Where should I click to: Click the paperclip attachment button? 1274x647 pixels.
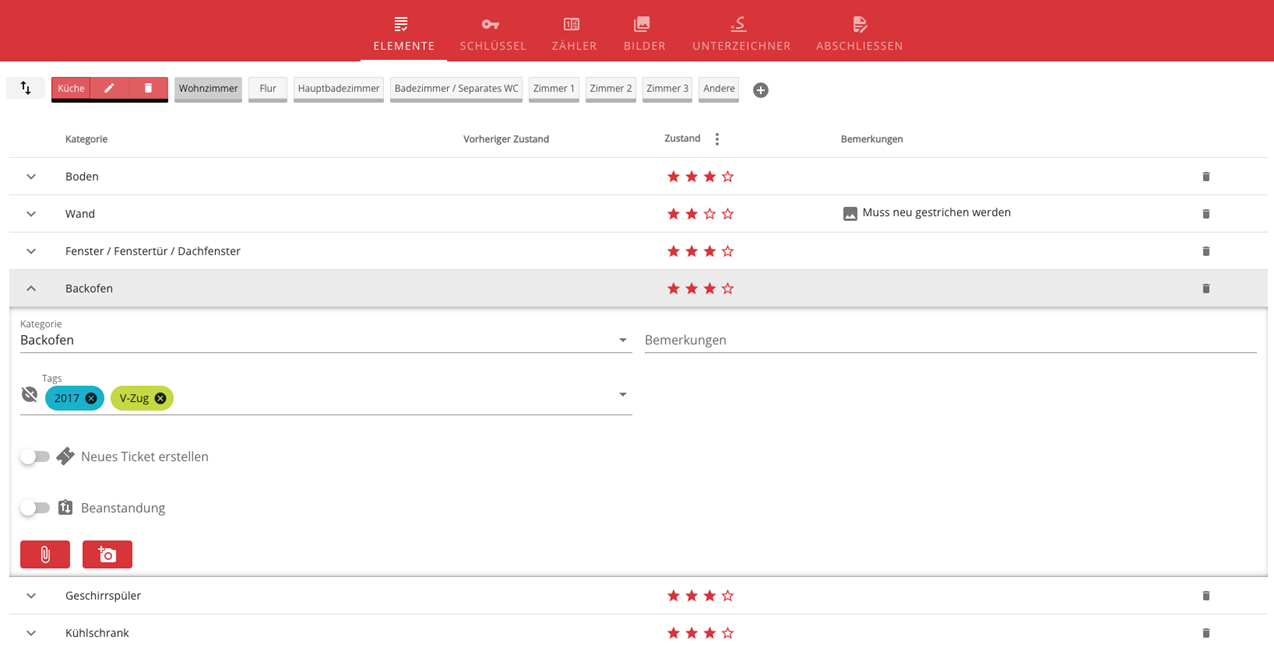[x=45, y=554]
